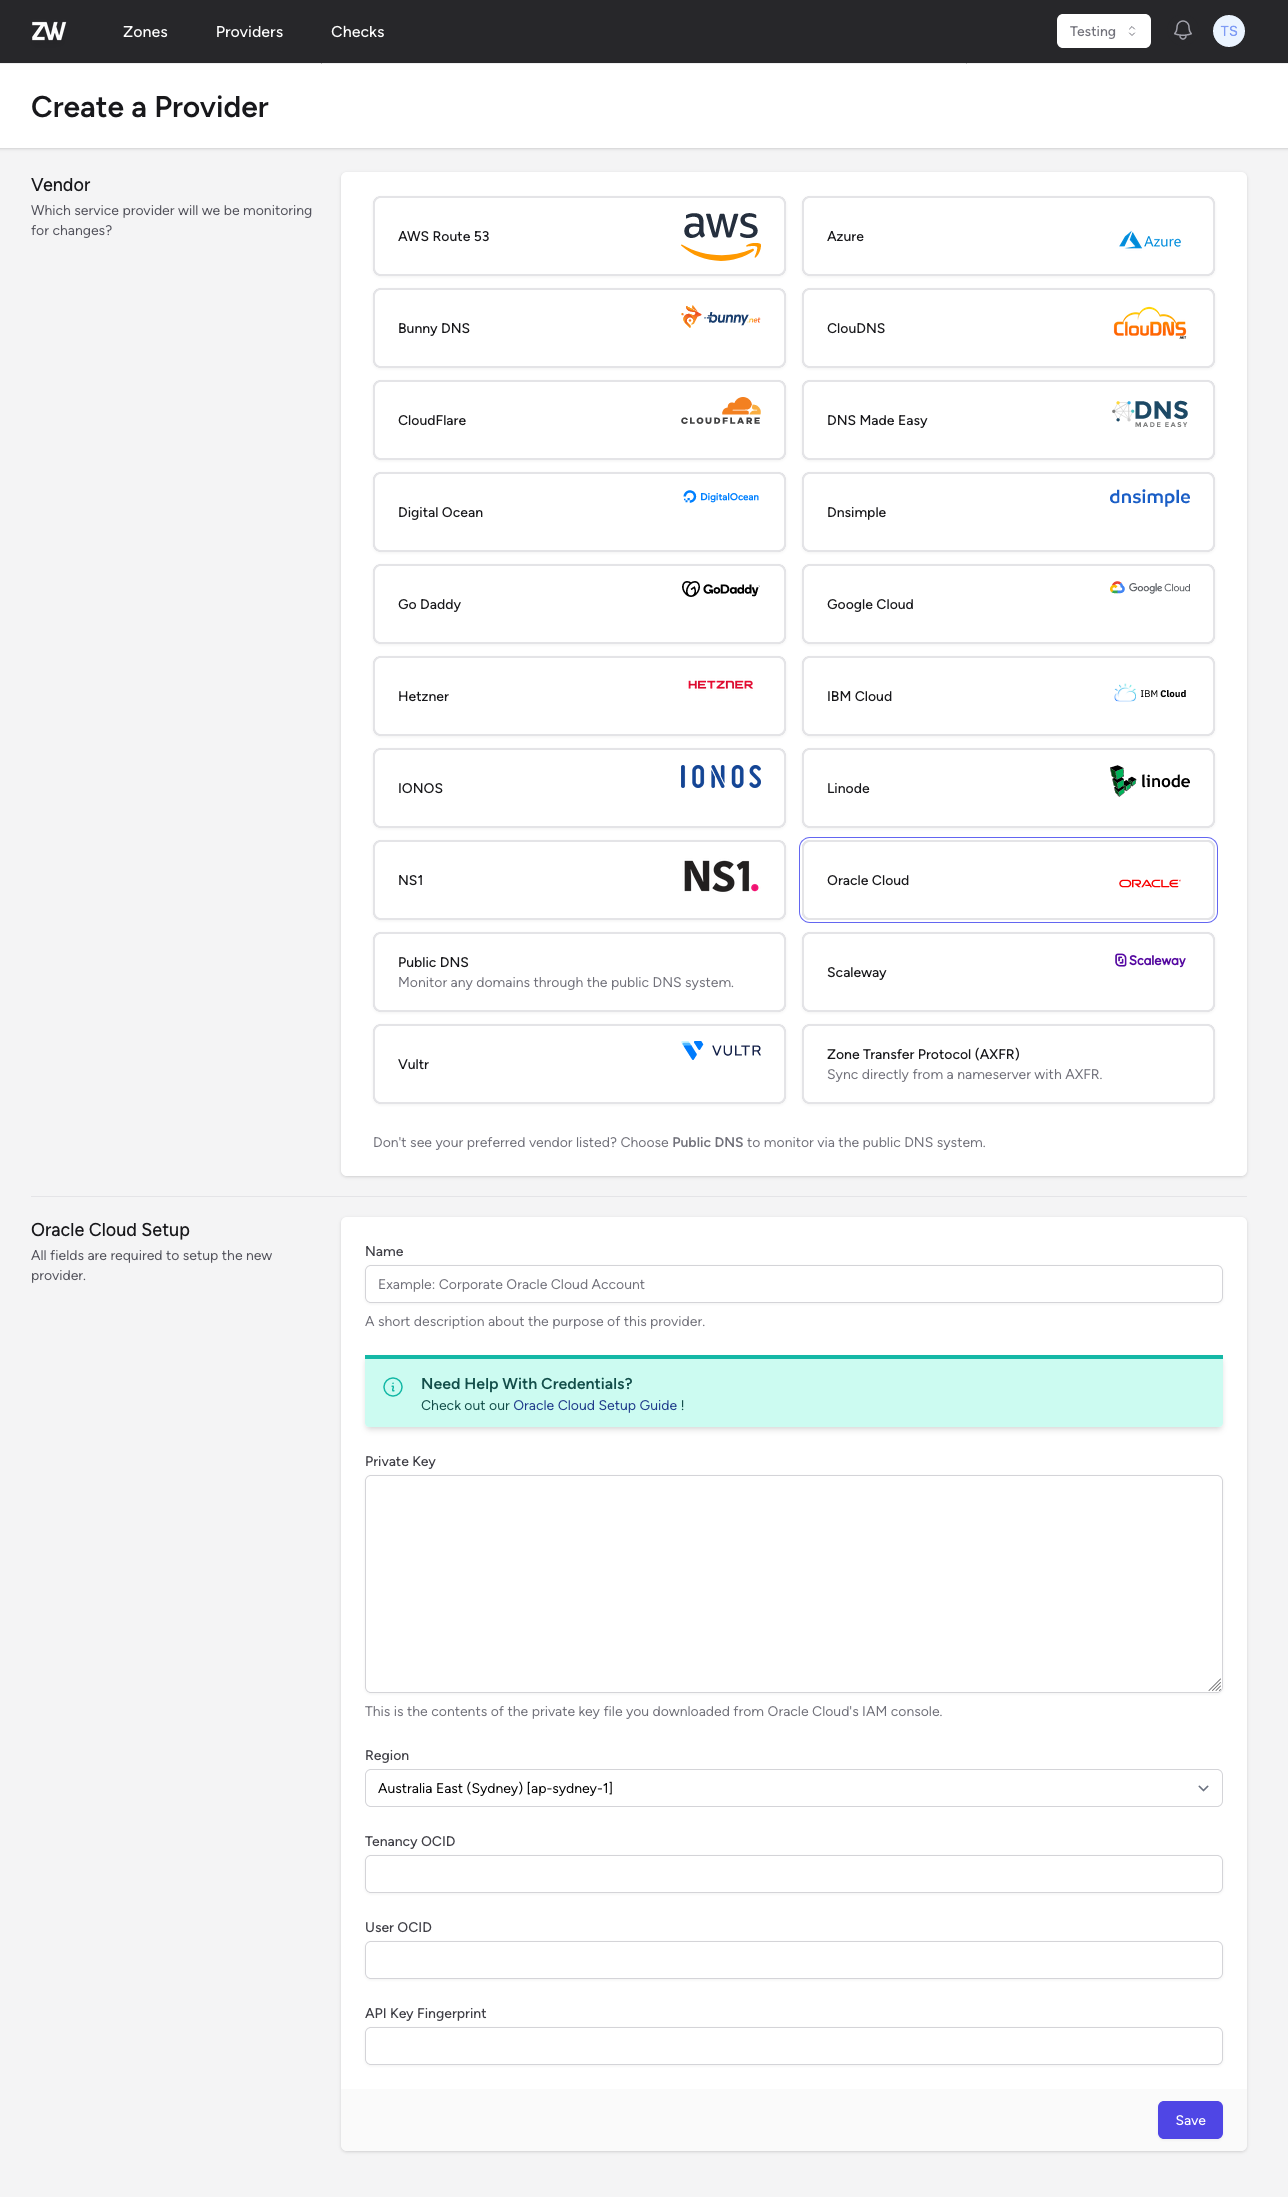The width and height of the screenshot is (1288, 2197).
Task: Pick Go Daddy as the vendor
Action: [x=579, y=604]
